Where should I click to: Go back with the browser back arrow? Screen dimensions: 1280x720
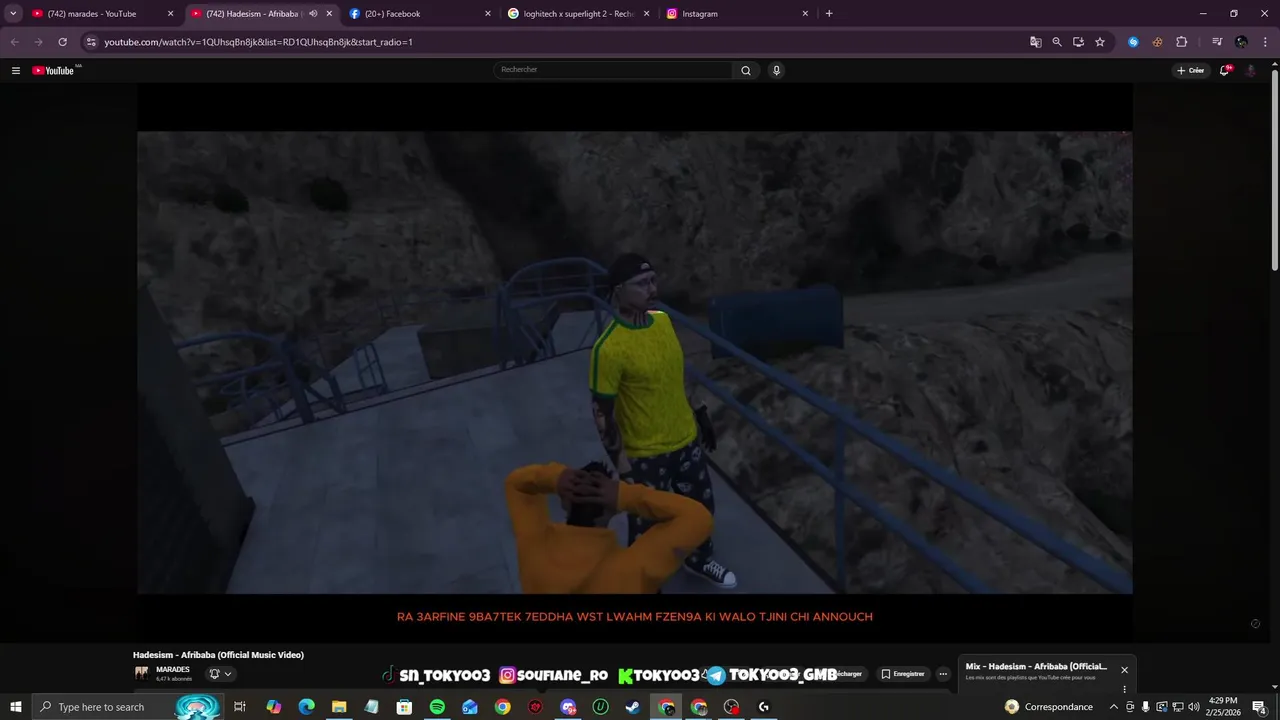point(14,42)
